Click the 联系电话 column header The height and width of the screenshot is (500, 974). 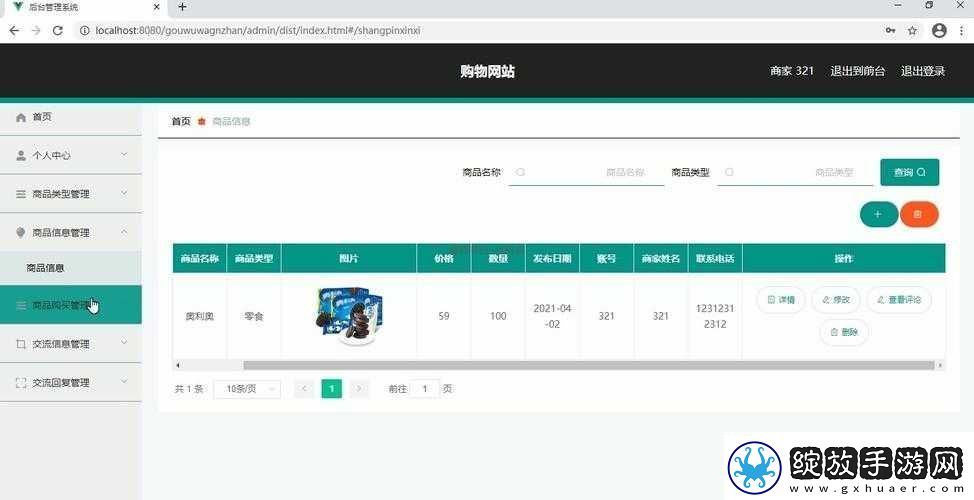click(715, 258)
